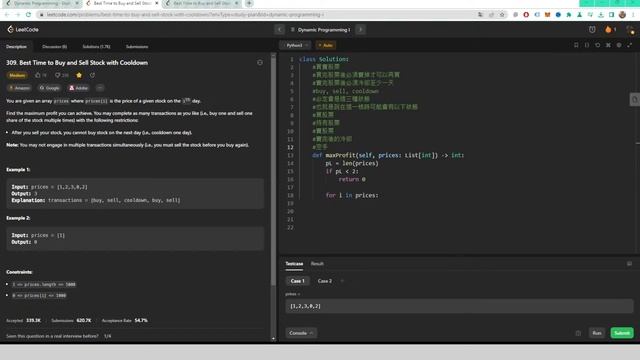Click the feedback icon right of problem title

click(260, 62)
